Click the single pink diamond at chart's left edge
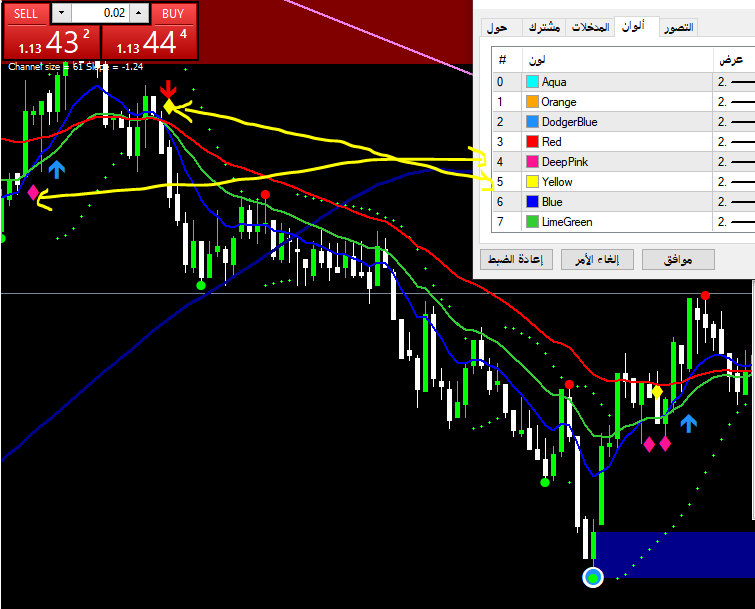755x609 pixels. coord(33,192)
